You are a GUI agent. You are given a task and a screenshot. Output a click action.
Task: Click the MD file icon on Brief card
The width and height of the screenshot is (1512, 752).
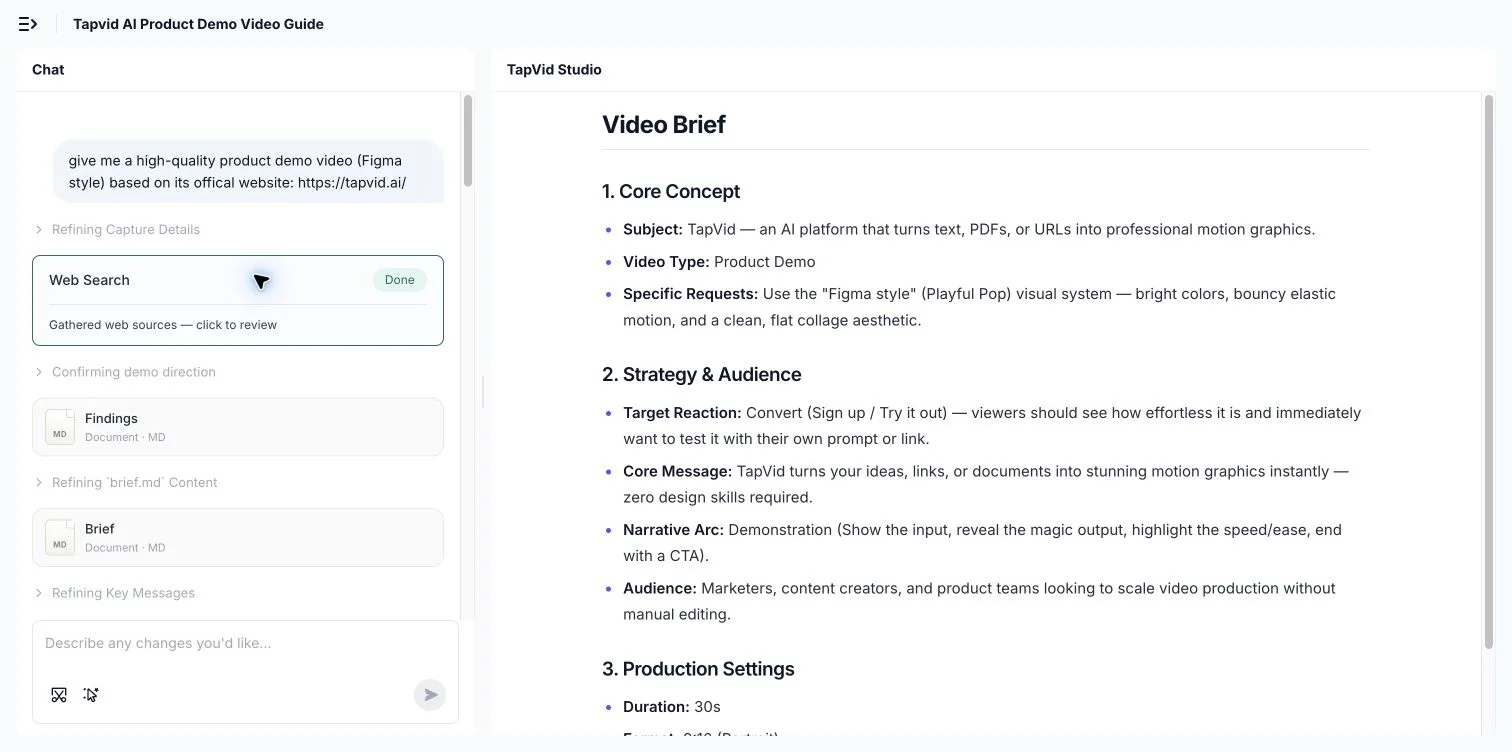click(x=60, y=537)
